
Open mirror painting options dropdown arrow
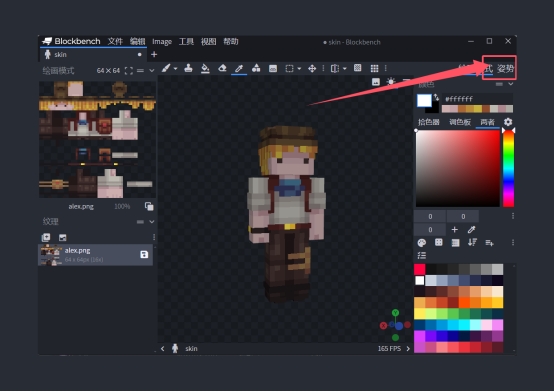tap(344, 69)
